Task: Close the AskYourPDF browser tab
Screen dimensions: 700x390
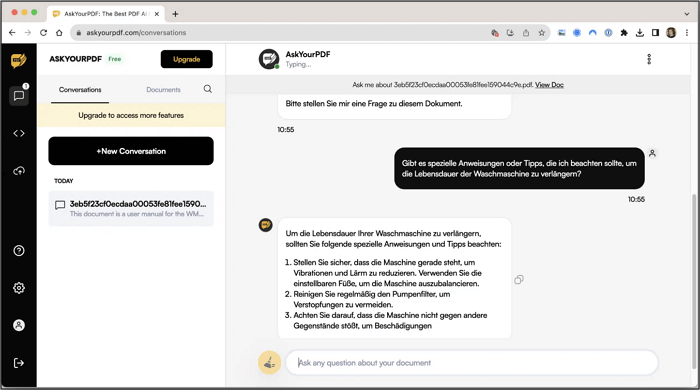Action: [x=157, y=14]
